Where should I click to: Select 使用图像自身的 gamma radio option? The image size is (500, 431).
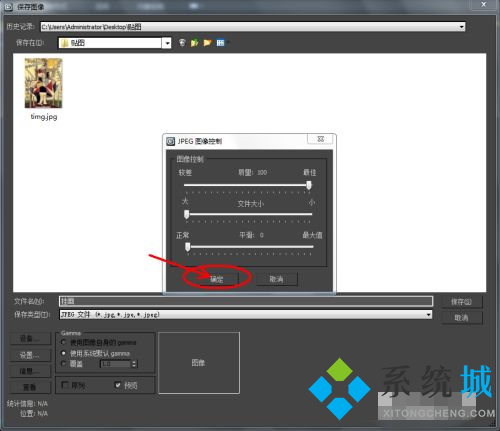click(x=64, y=342)
